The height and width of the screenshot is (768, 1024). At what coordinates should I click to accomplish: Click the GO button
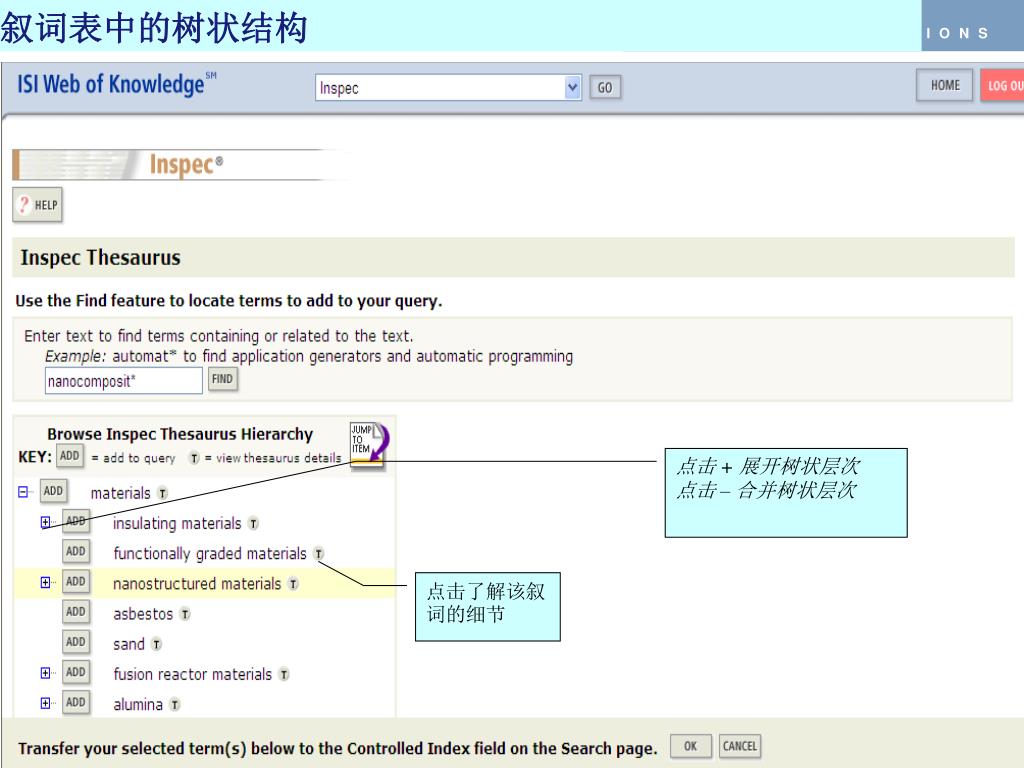[x=605, y=88]
